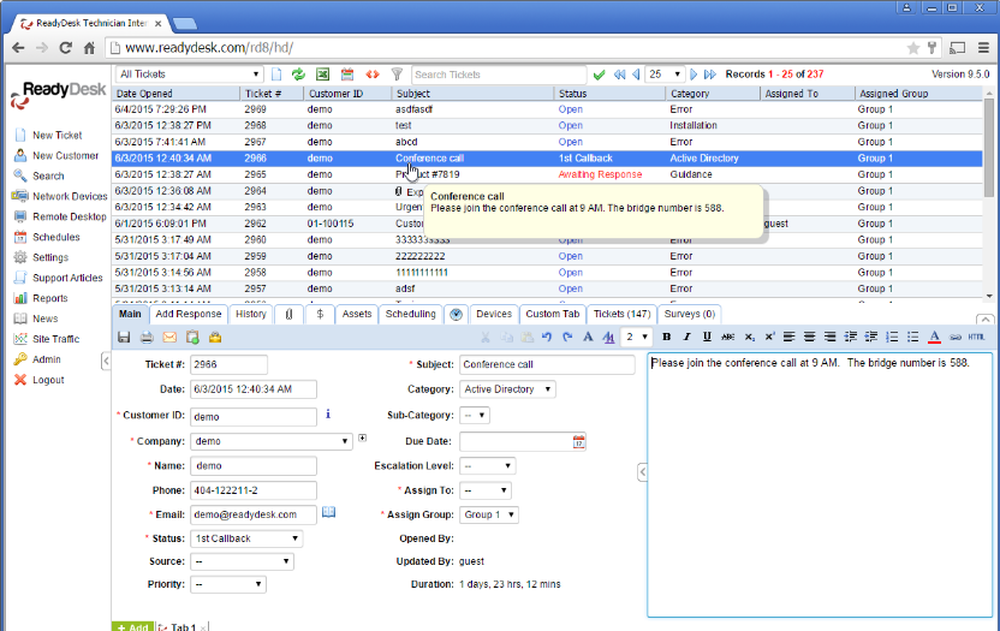Open Network Devices in sidebar
1000x631 pixels.
coord(70,197)
